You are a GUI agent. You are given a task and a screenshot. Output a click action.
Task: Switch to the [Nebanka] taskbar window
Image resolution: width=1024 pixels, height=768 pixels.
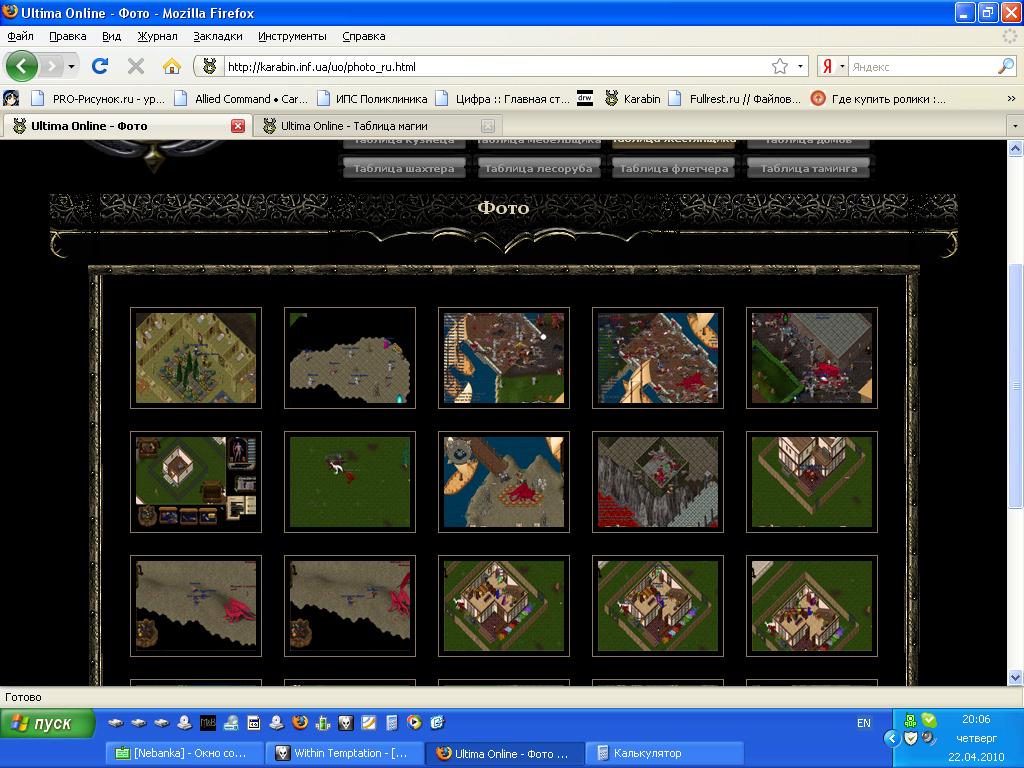(185, 753)
